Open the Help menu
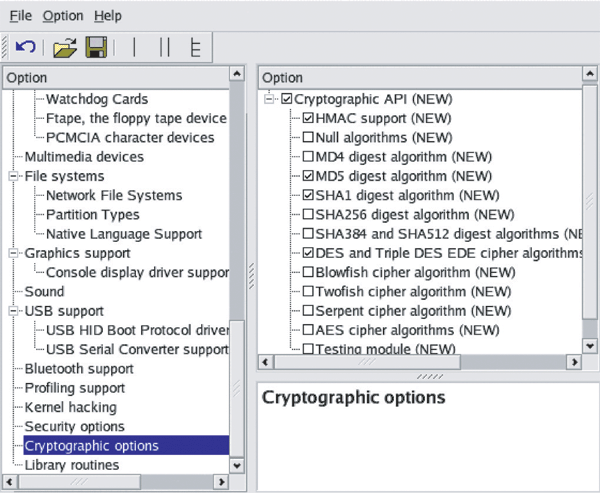 [x=108, y=16]
